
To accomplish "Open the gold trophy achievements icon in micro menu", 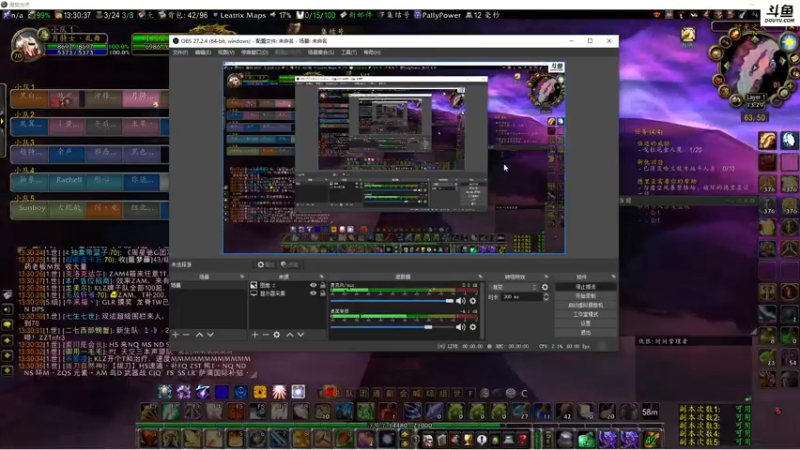I will 468,439.
